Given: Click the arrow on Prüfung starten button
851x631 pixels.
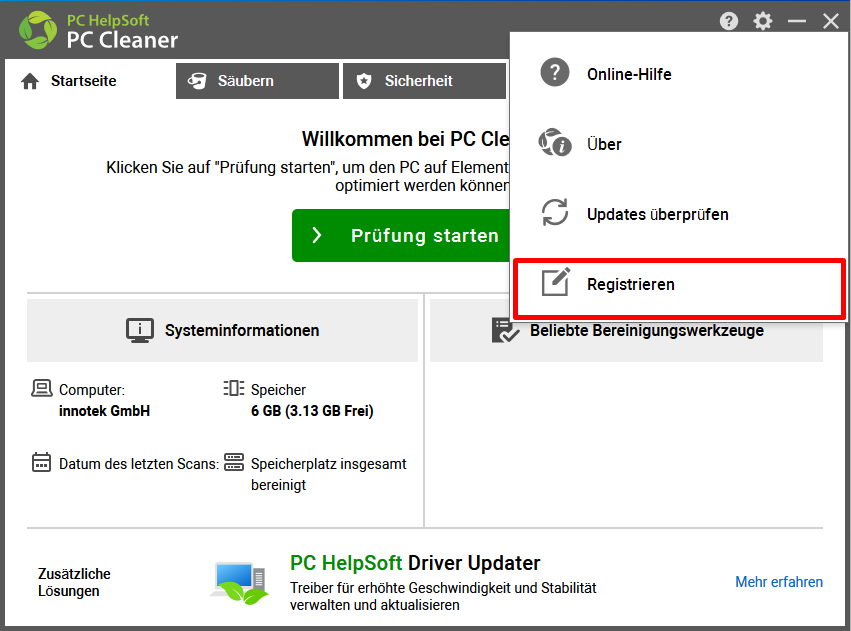Looking at the screenshot, I should pos(317,235).
